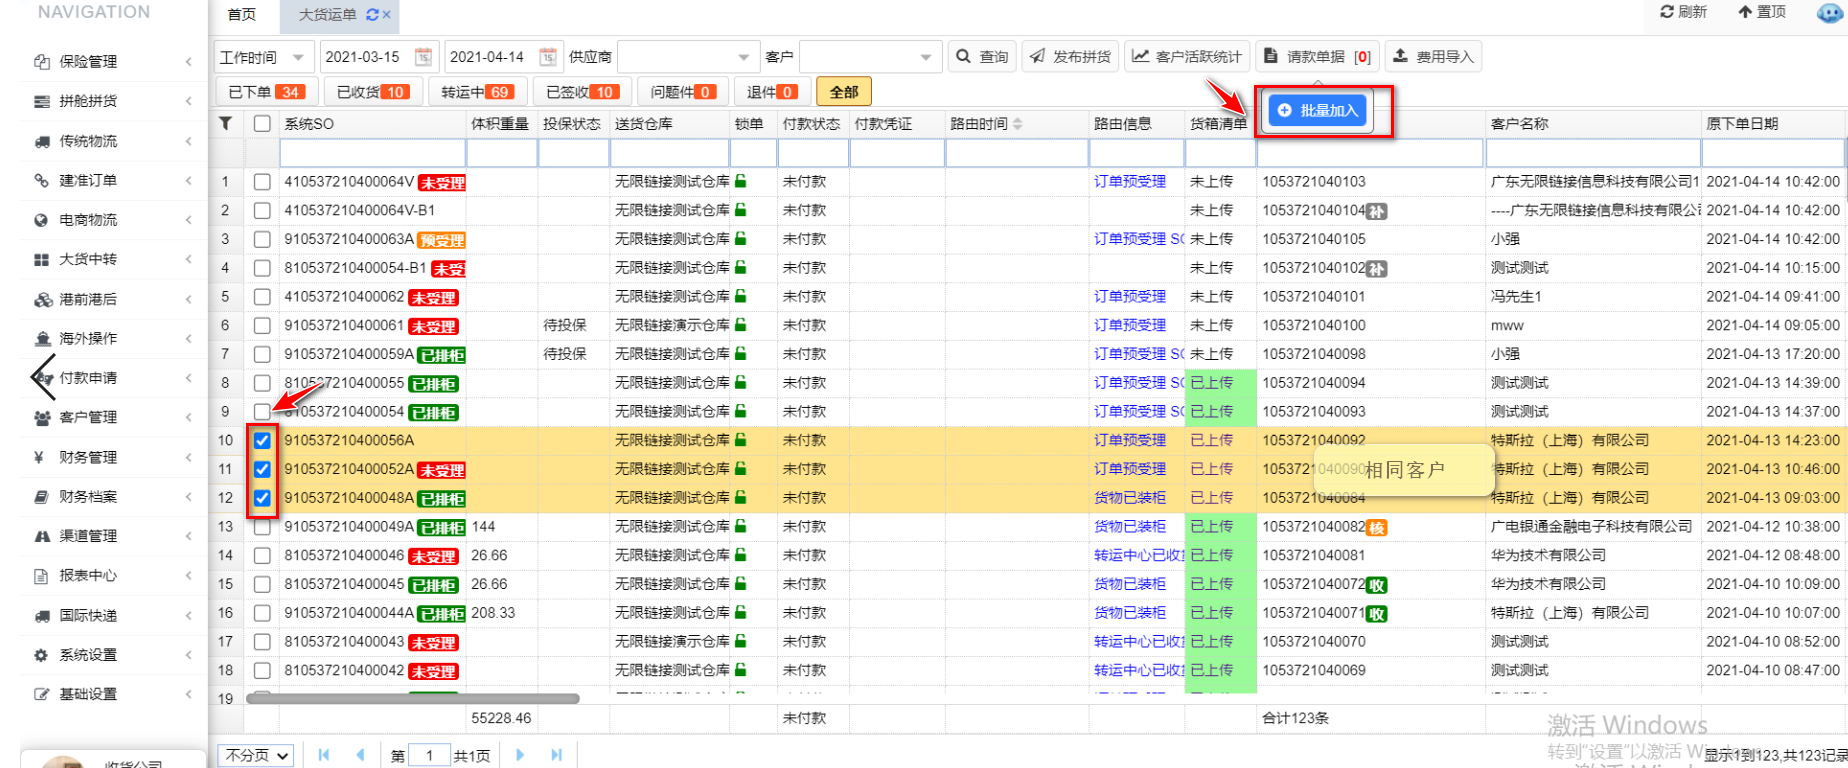Go to next page using pagination arrow
Screen dimensions: 1848x768
coord(520,755)
